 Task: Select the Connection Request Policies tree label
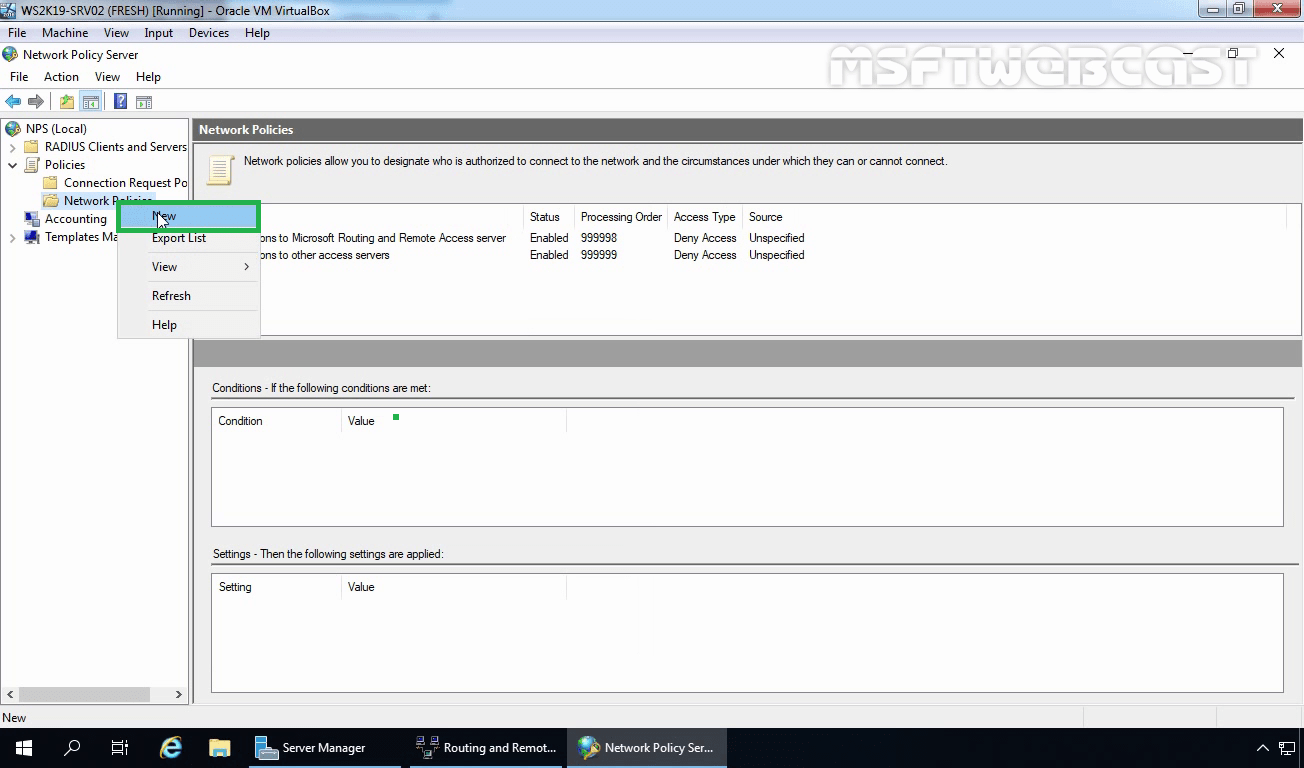[125, 183]
